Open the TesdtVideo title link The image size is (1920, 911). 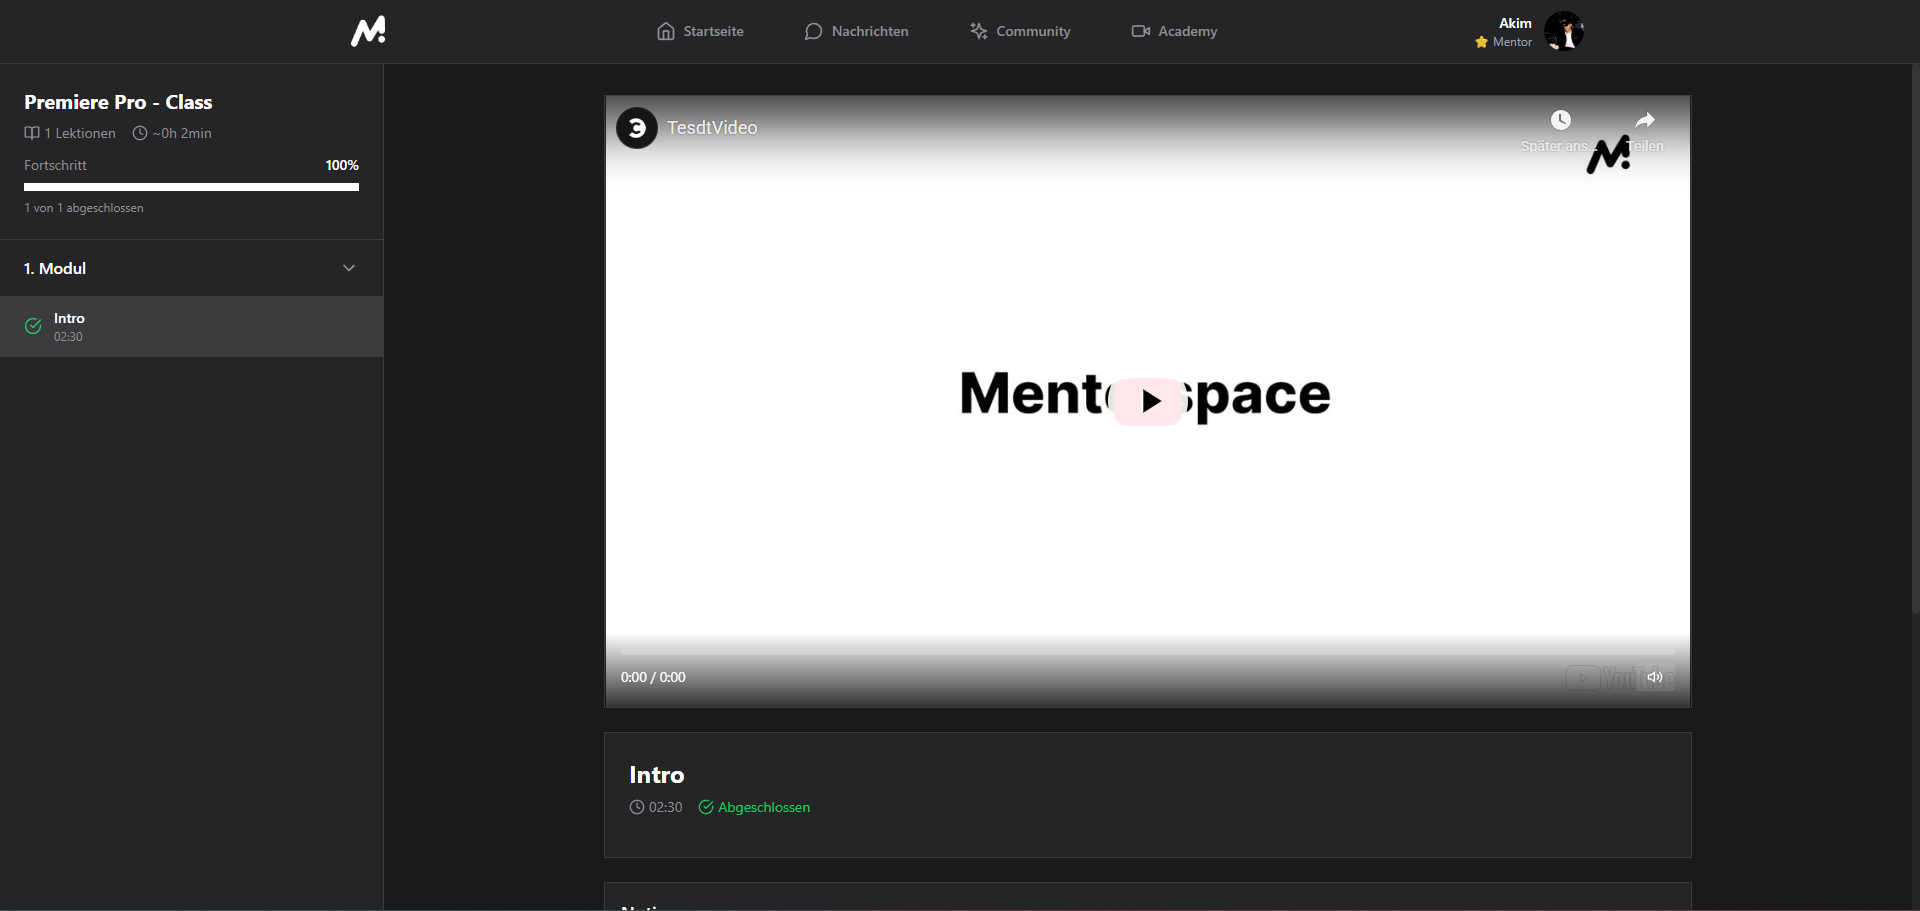[x=712, y=128]
